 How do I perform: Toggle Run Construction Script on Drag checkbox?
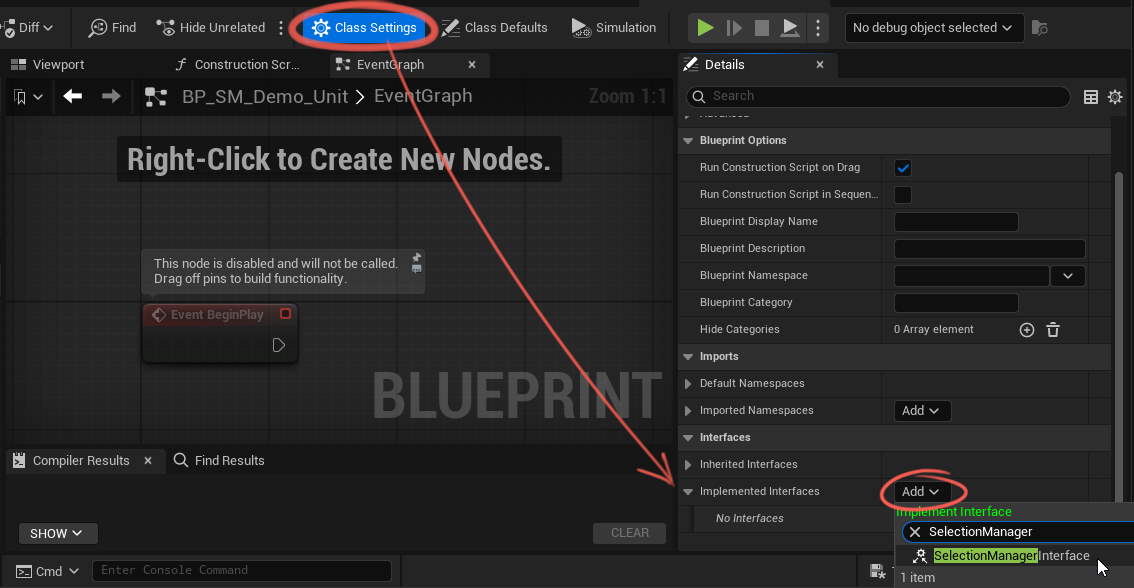903,168
